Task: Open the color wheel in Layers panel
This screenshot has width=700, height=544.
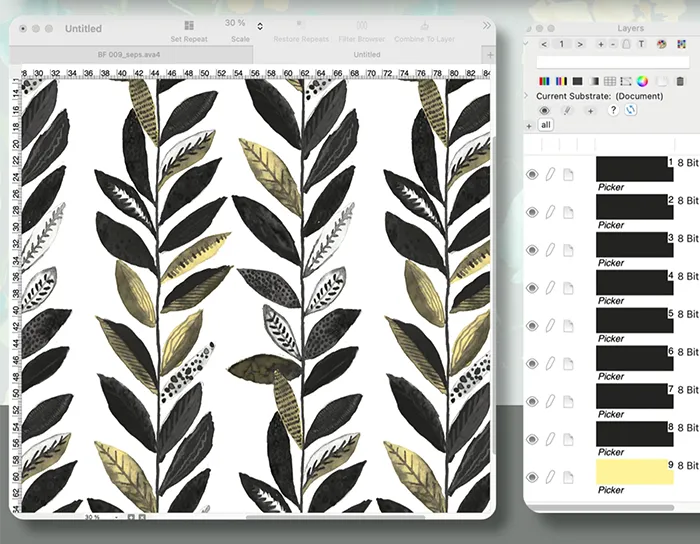Action: point(642,81)
